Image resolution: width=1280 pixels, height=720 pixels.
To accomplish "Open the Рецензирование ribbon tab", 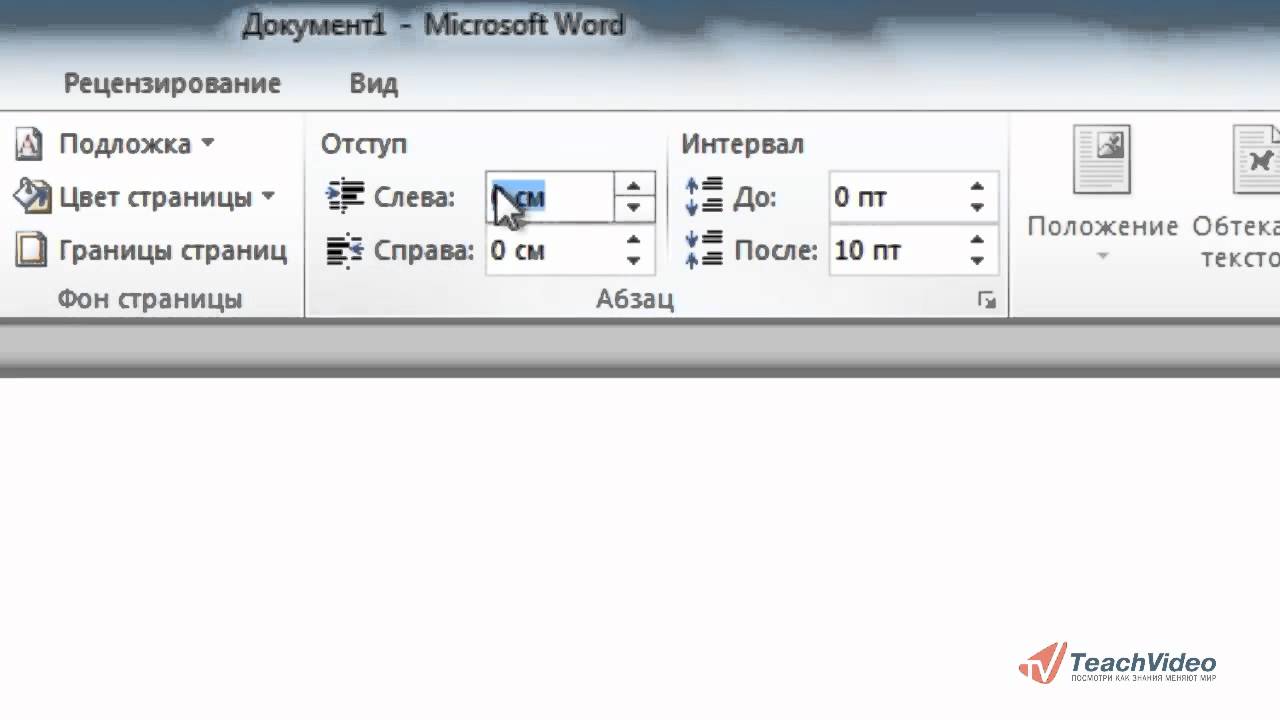I will coord(172,83).
